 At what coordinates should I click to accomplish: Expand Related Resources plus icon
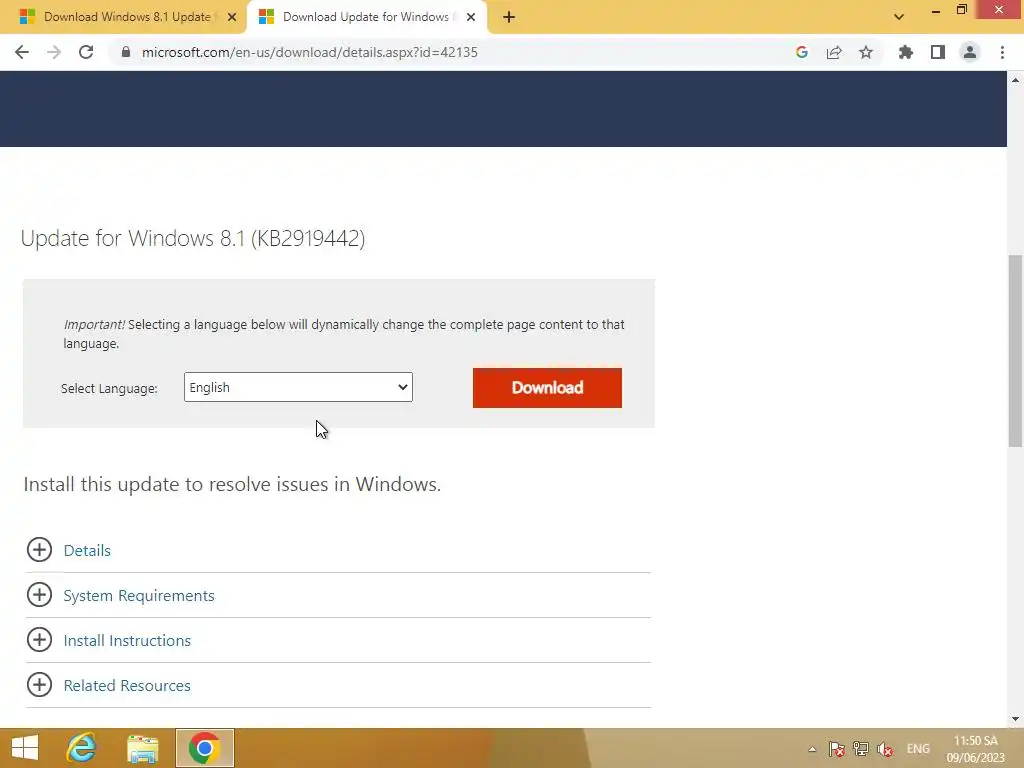coord(39,685)
